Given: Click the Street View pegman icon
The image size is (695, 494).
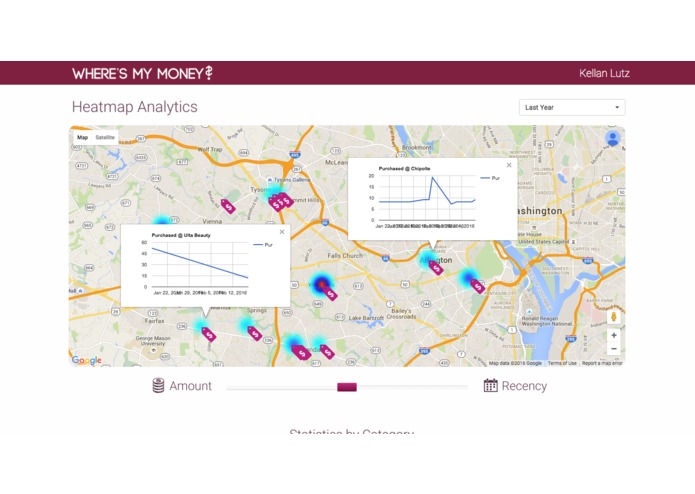Looking at the screenshot, I should click(x=613, y=316).
